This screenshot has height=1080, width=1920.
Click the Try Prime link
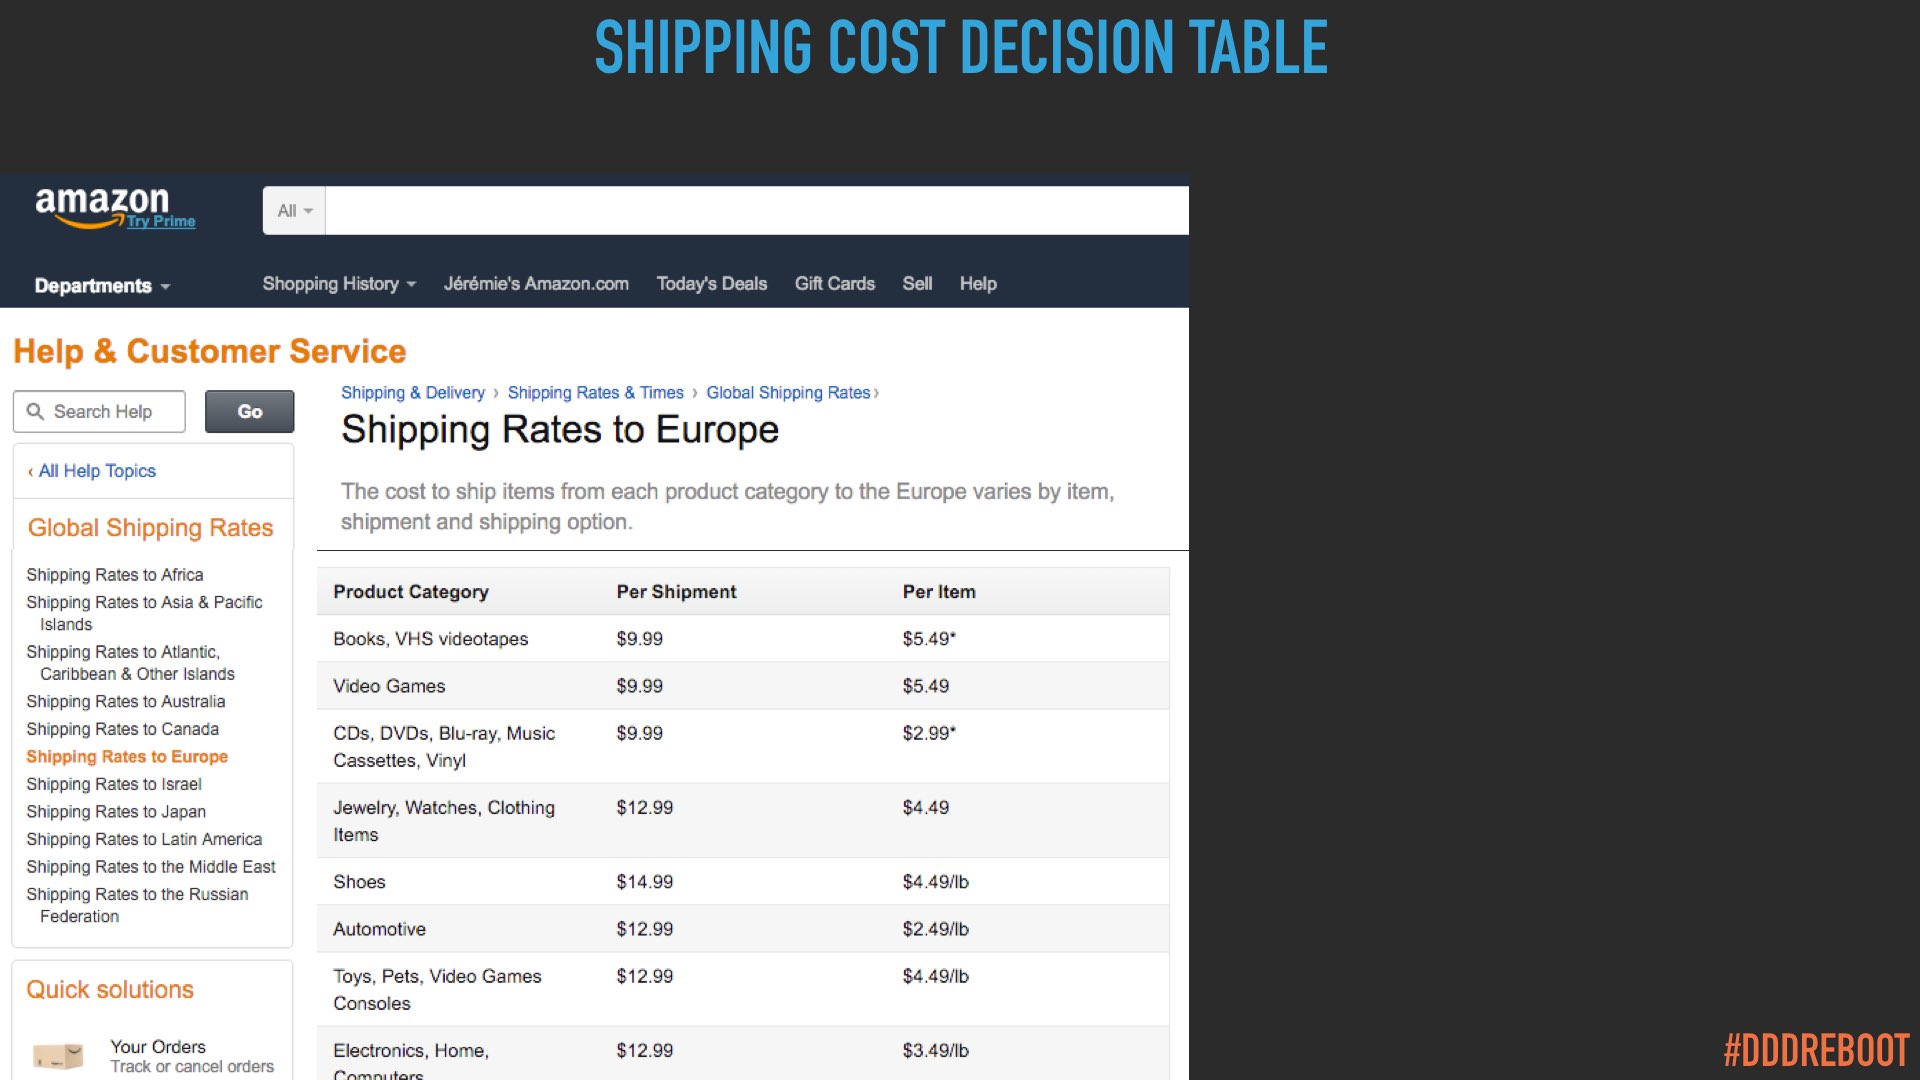pos(161,221)
